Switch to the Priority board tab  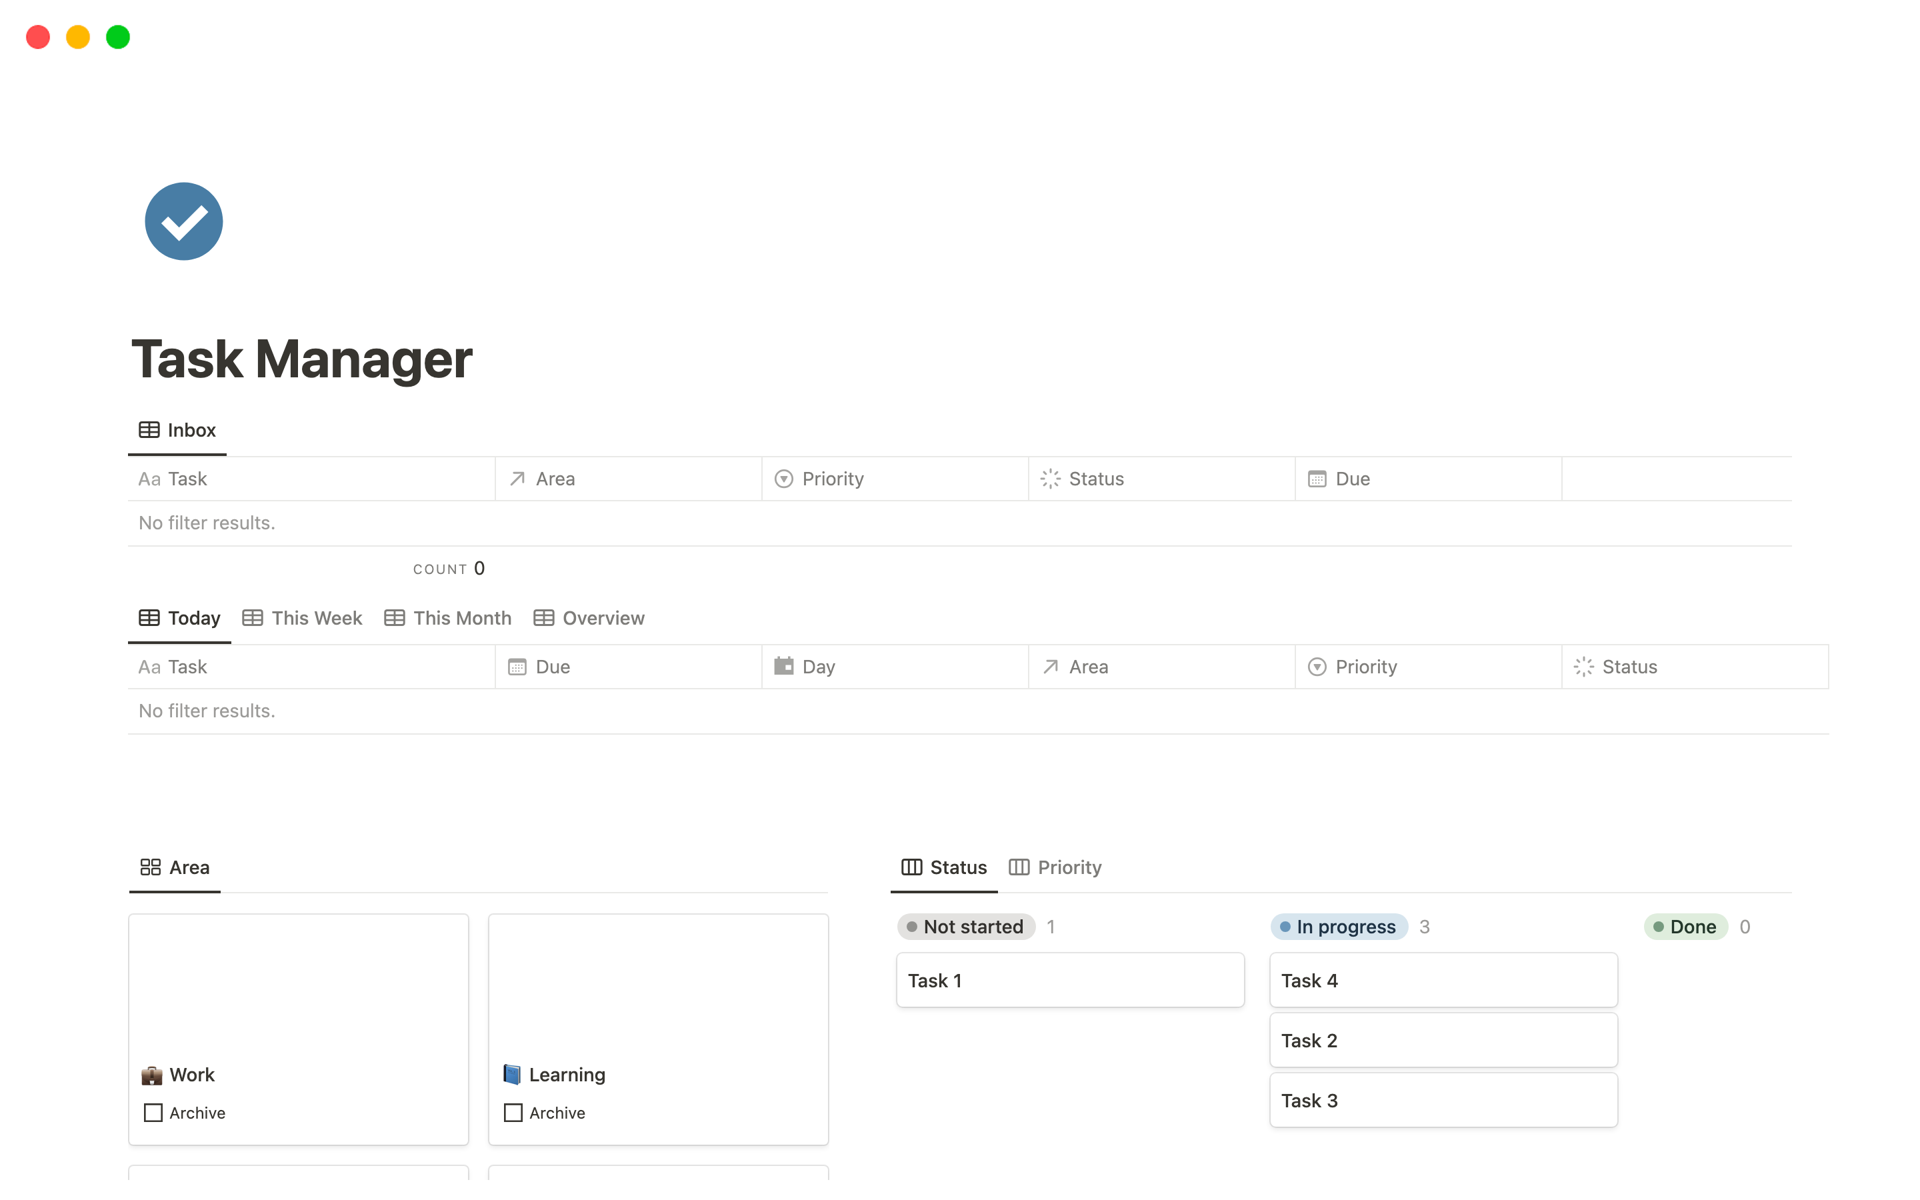pos(1055,867)
